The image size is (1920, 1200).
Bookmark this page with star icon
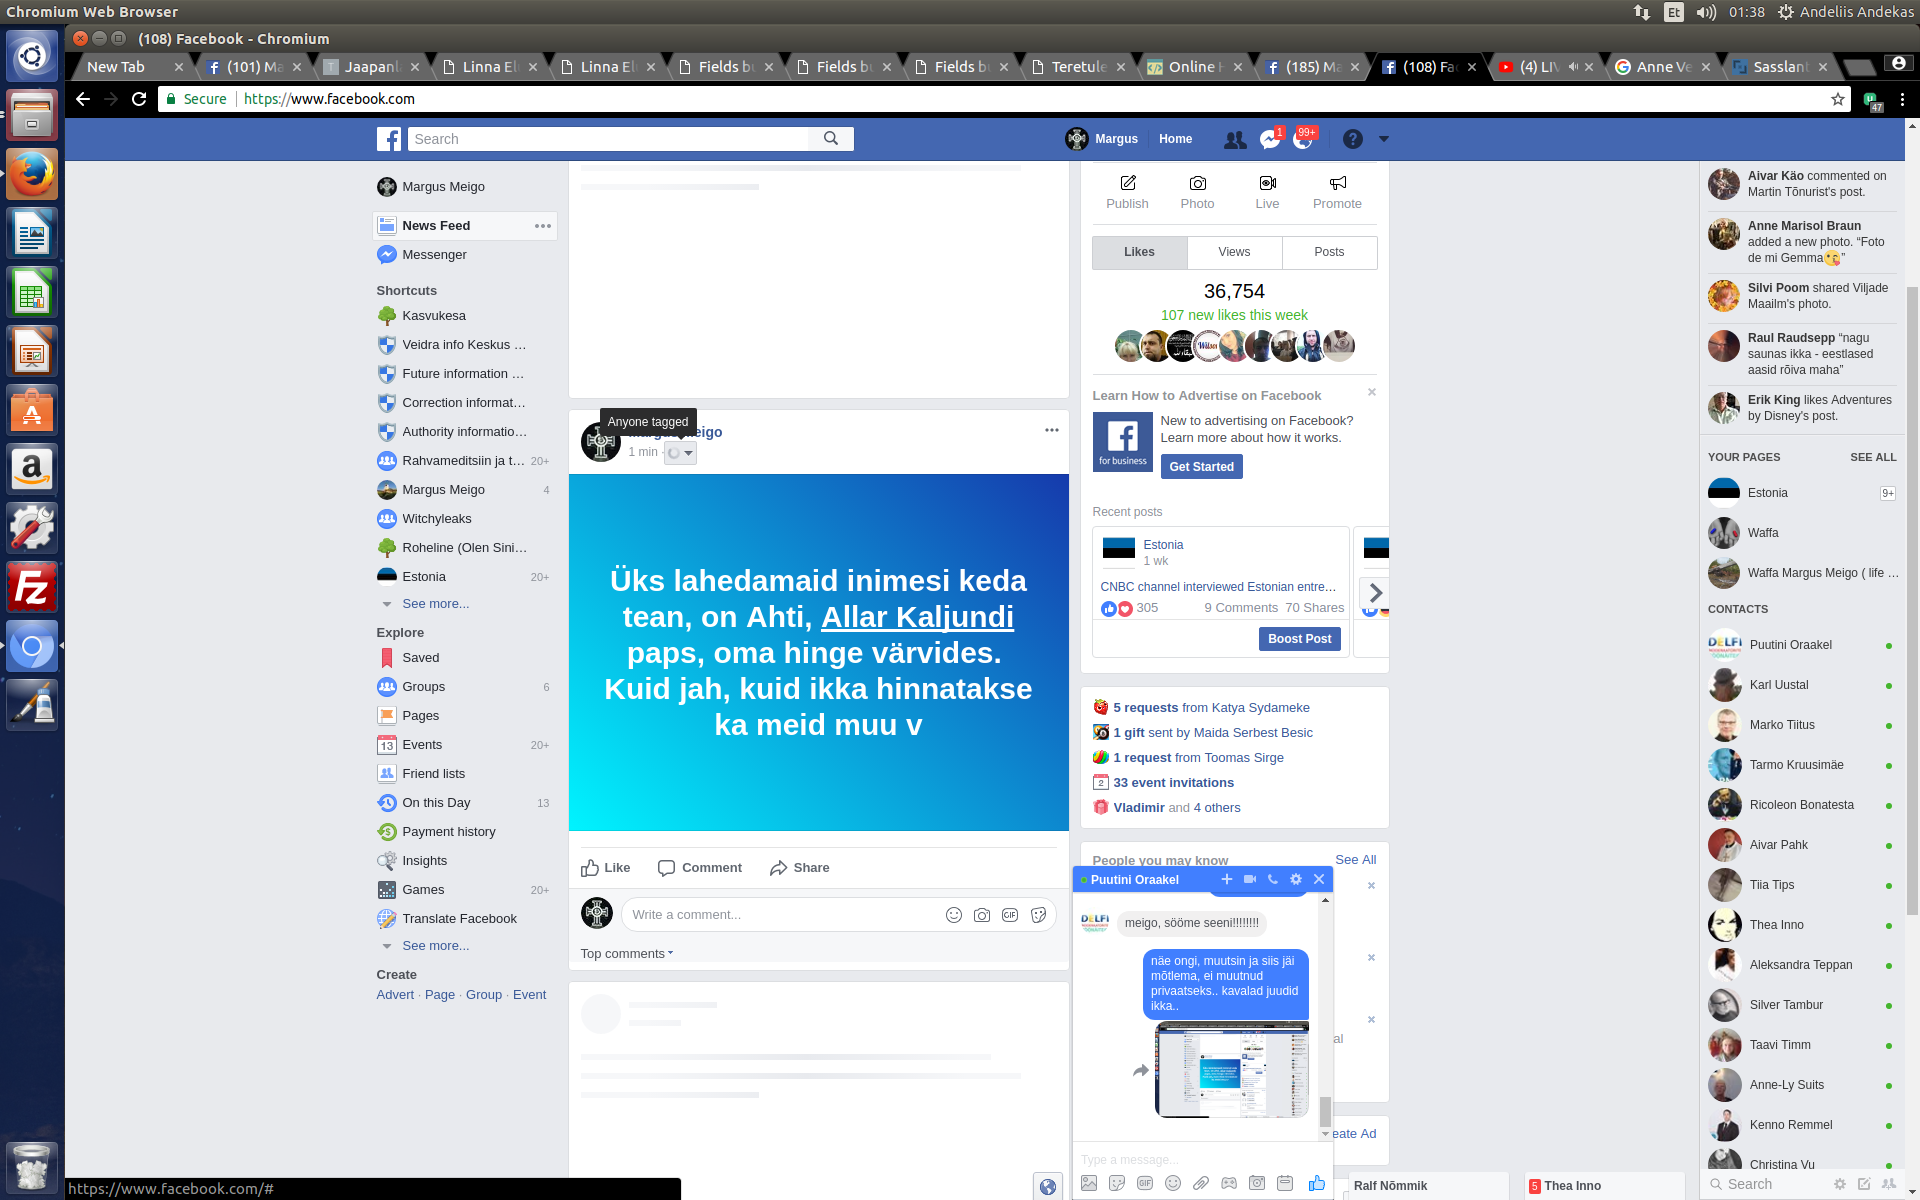(x=1837, y=99)
